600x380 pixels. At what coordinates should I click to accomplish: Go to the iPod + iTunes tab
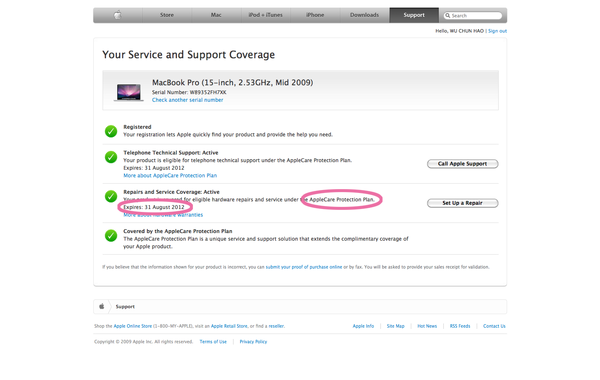pyautogui.click(x=266, y=15)
